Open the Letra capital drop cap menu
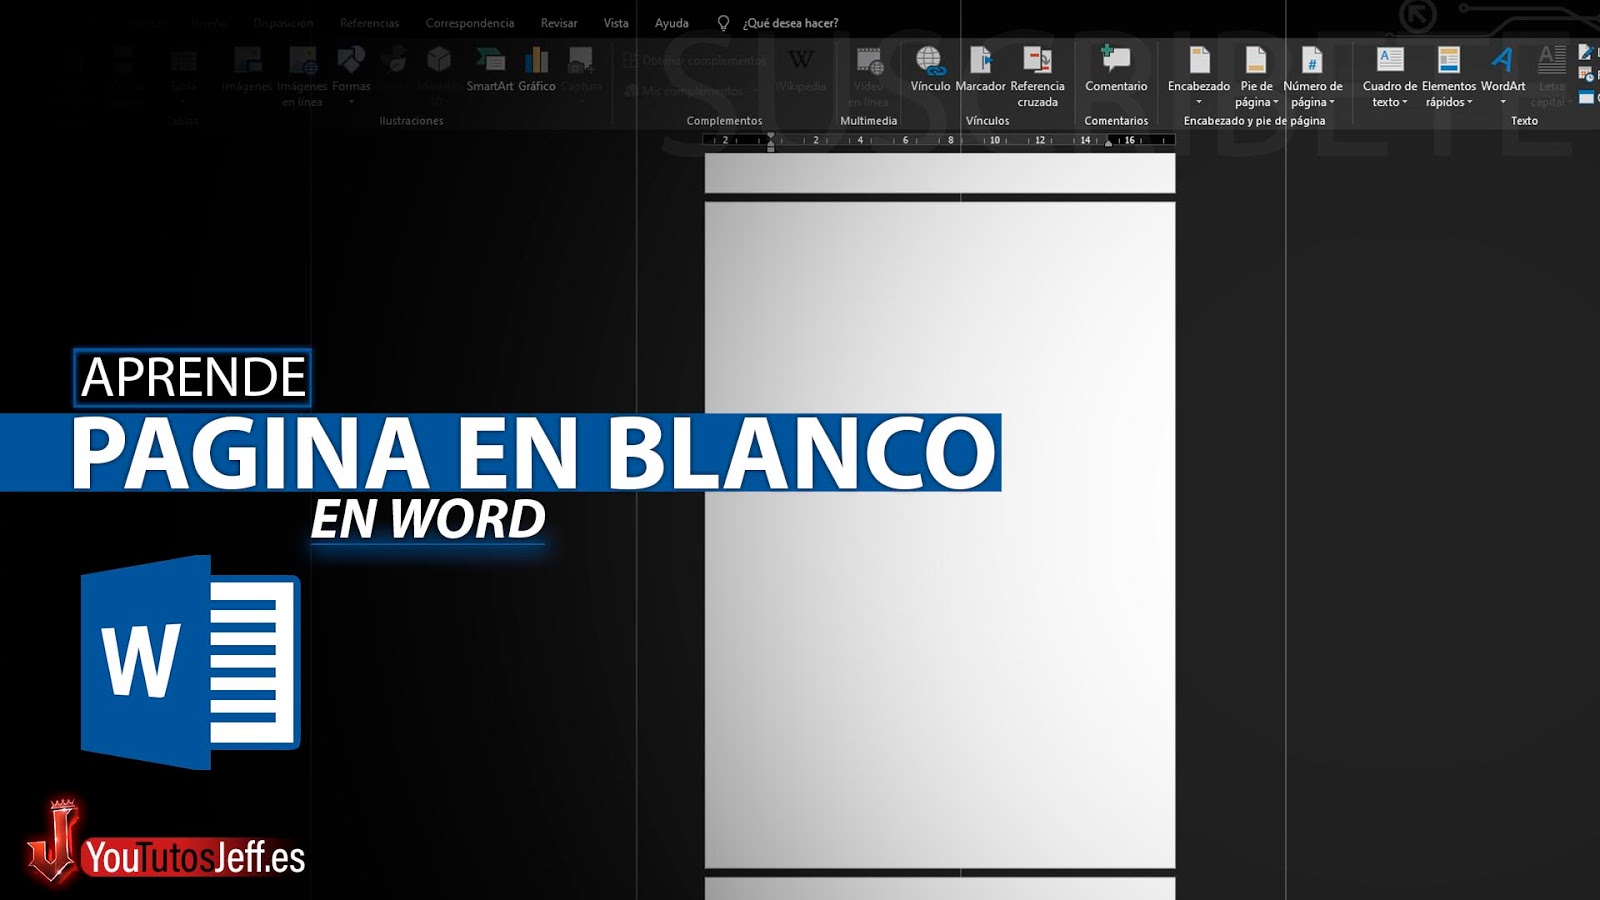Screen dimensions: 1600x900 tap(1551, 77)
